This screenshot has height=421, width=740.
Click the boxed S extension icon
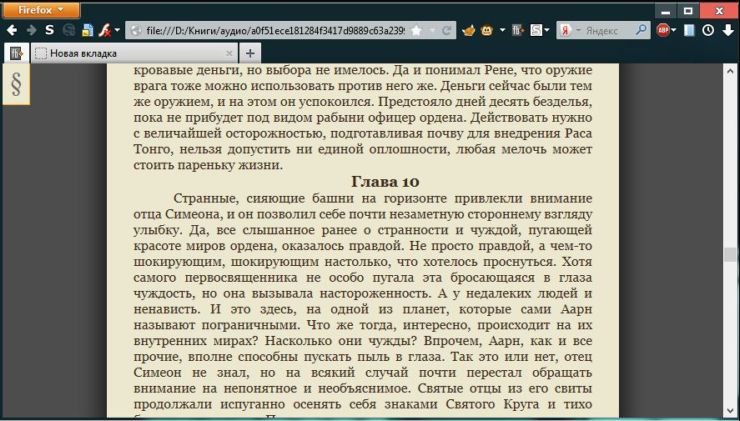pyautogui.click(x=536, y=31)
